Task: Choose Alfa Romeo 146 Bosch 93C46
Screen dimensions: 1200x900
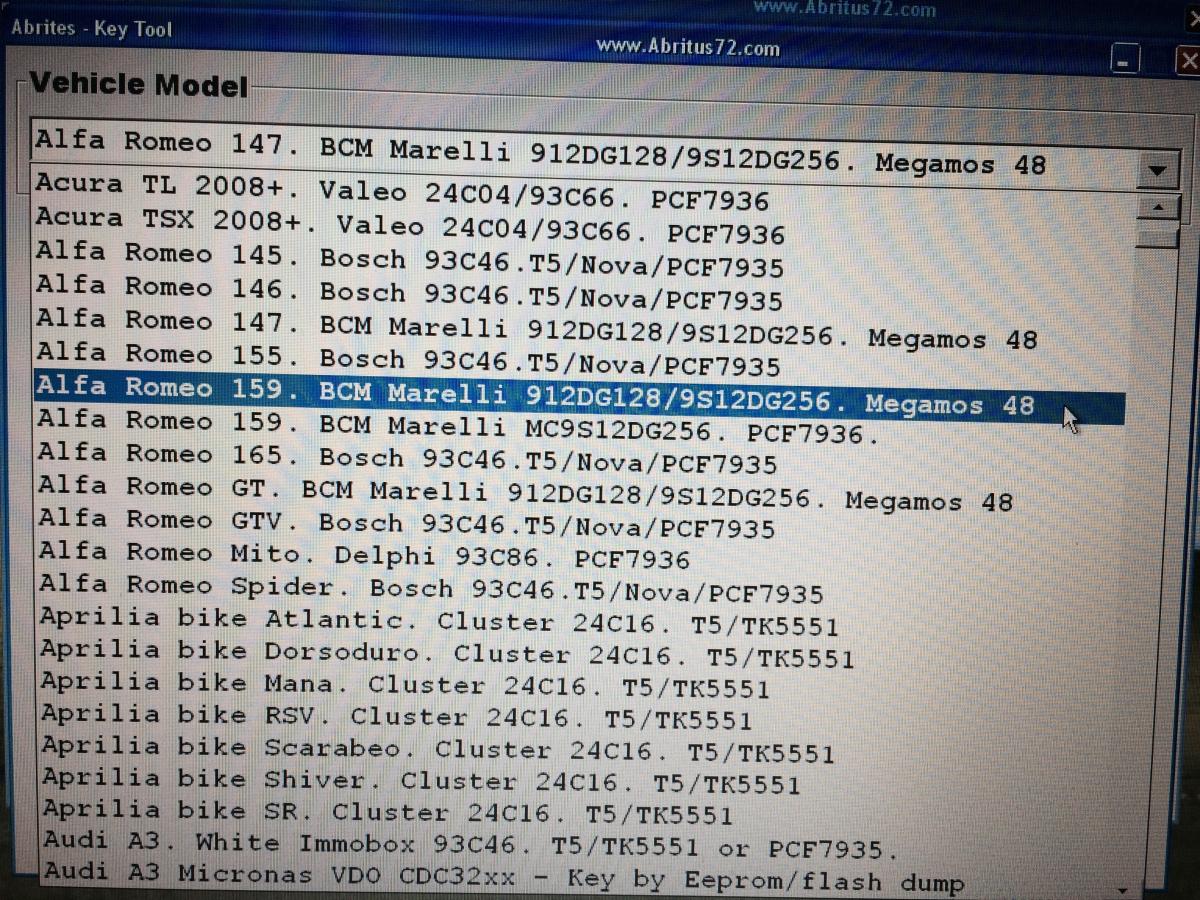Action: tap(410, 293)
